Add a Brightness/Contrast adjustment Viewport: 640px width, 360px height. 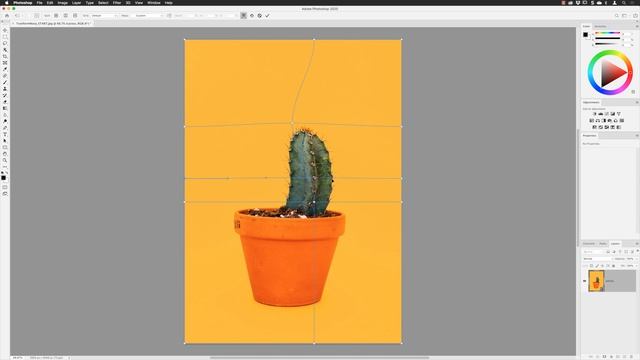[x=594, y=114]
